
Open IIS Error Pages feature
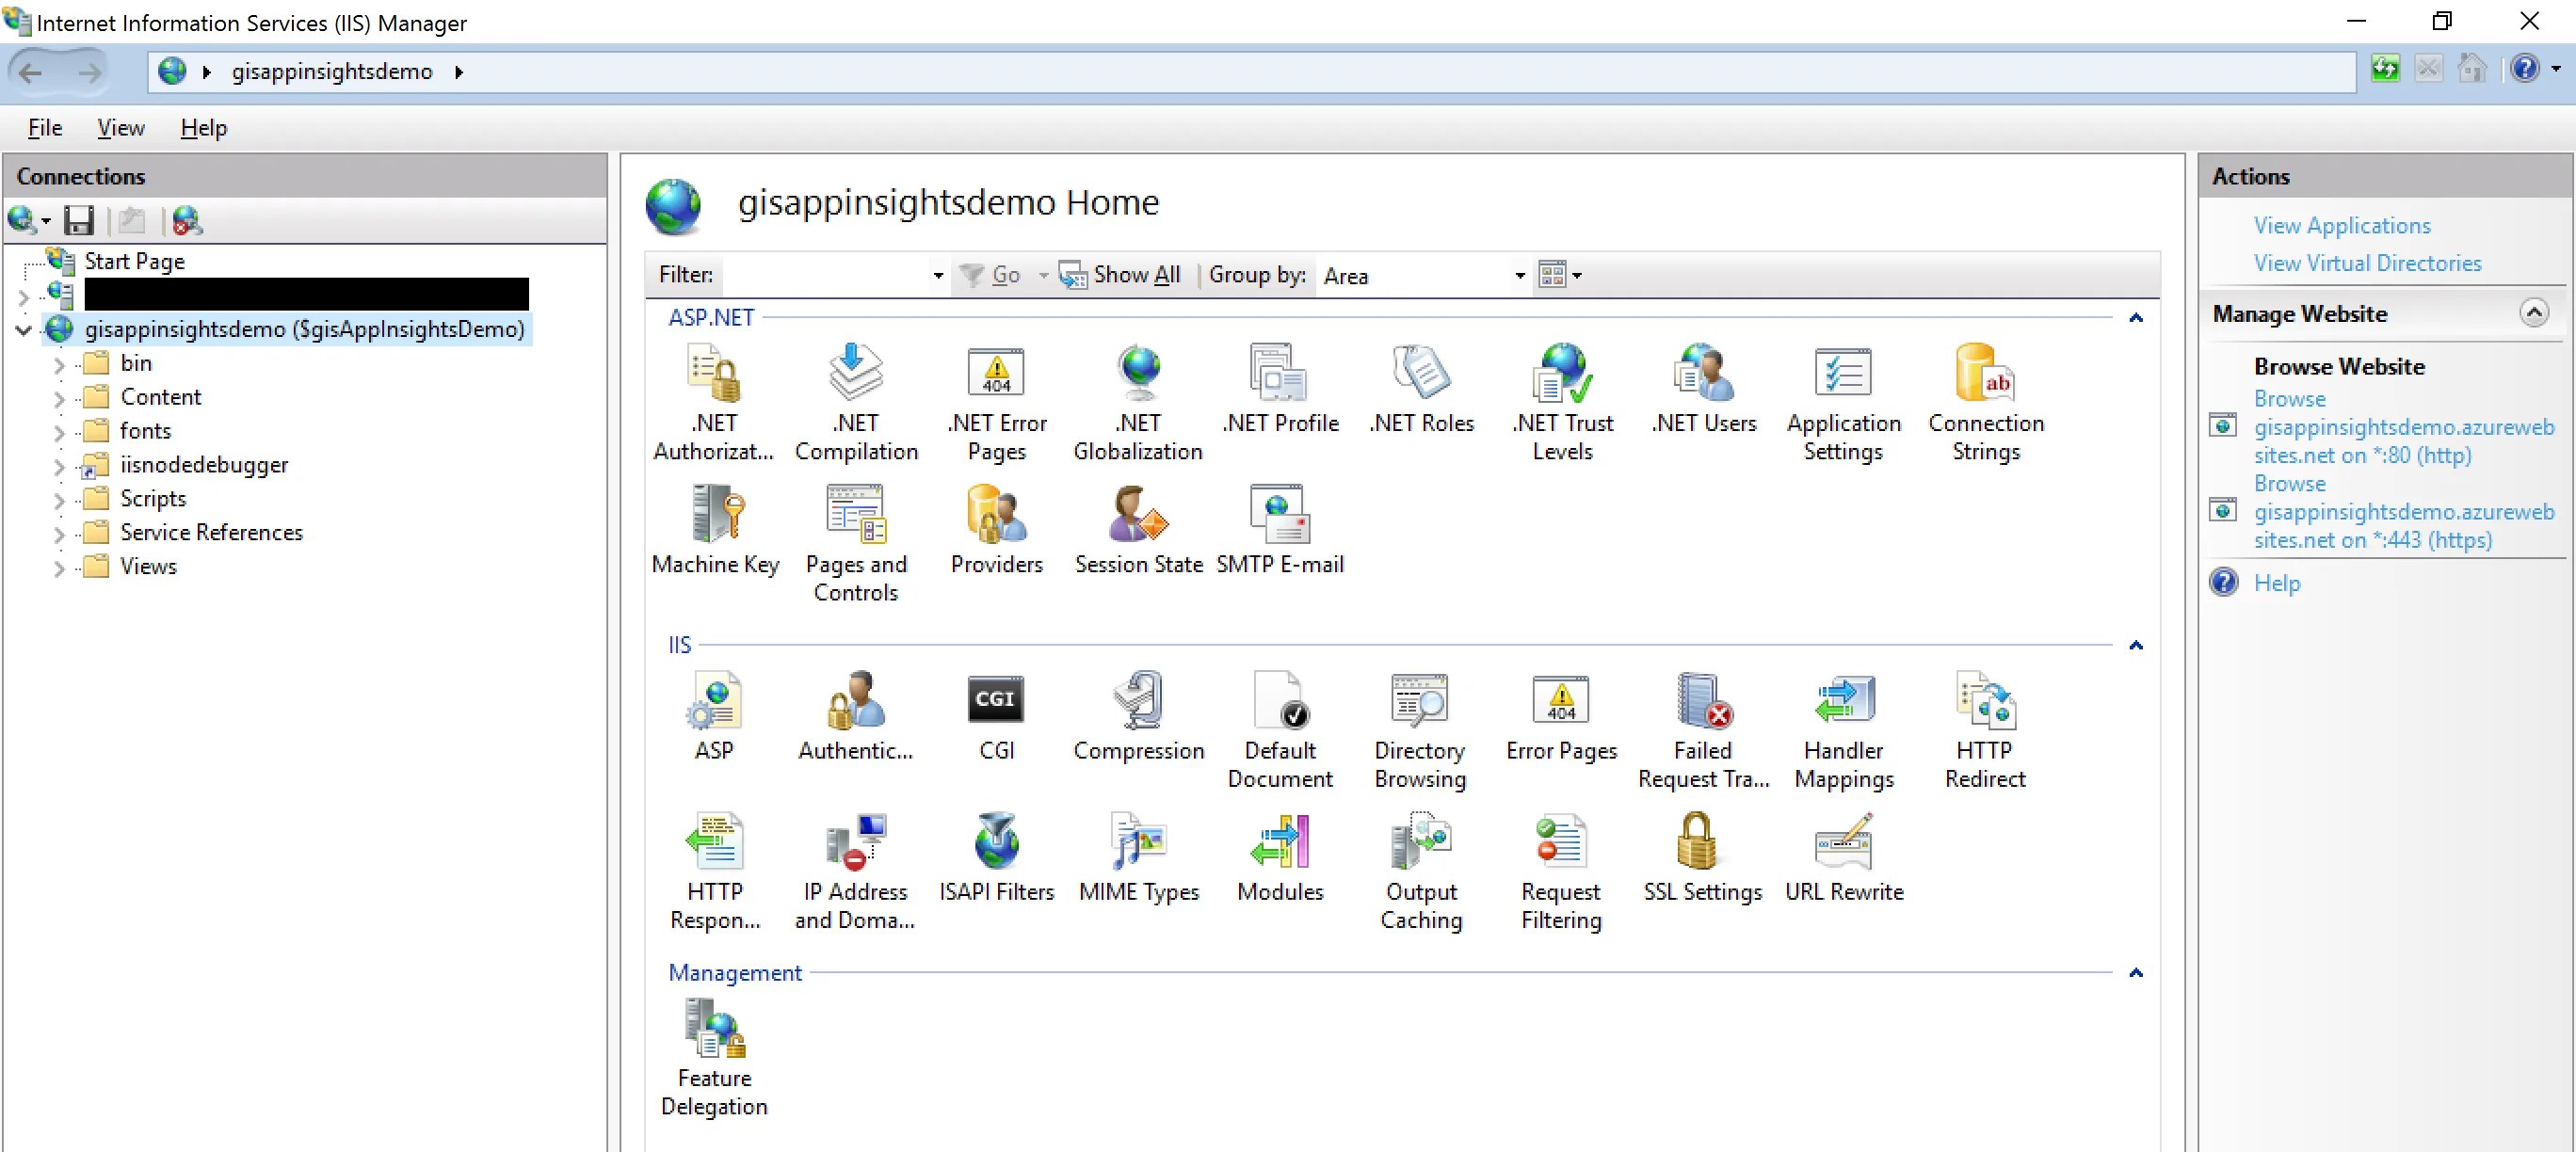tap(1562, 717)
